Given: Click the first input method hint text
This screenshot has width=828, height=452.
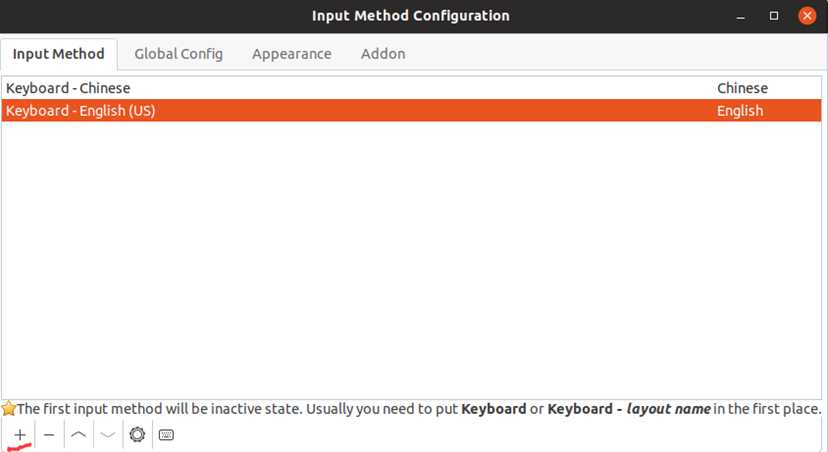Looking at the screenshot, I should pos(419,409).
